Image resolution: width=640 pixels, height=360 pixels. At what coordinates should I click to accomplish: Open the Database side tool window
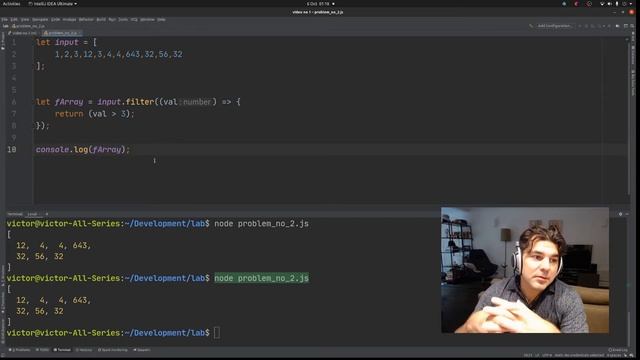coord(633,55)
